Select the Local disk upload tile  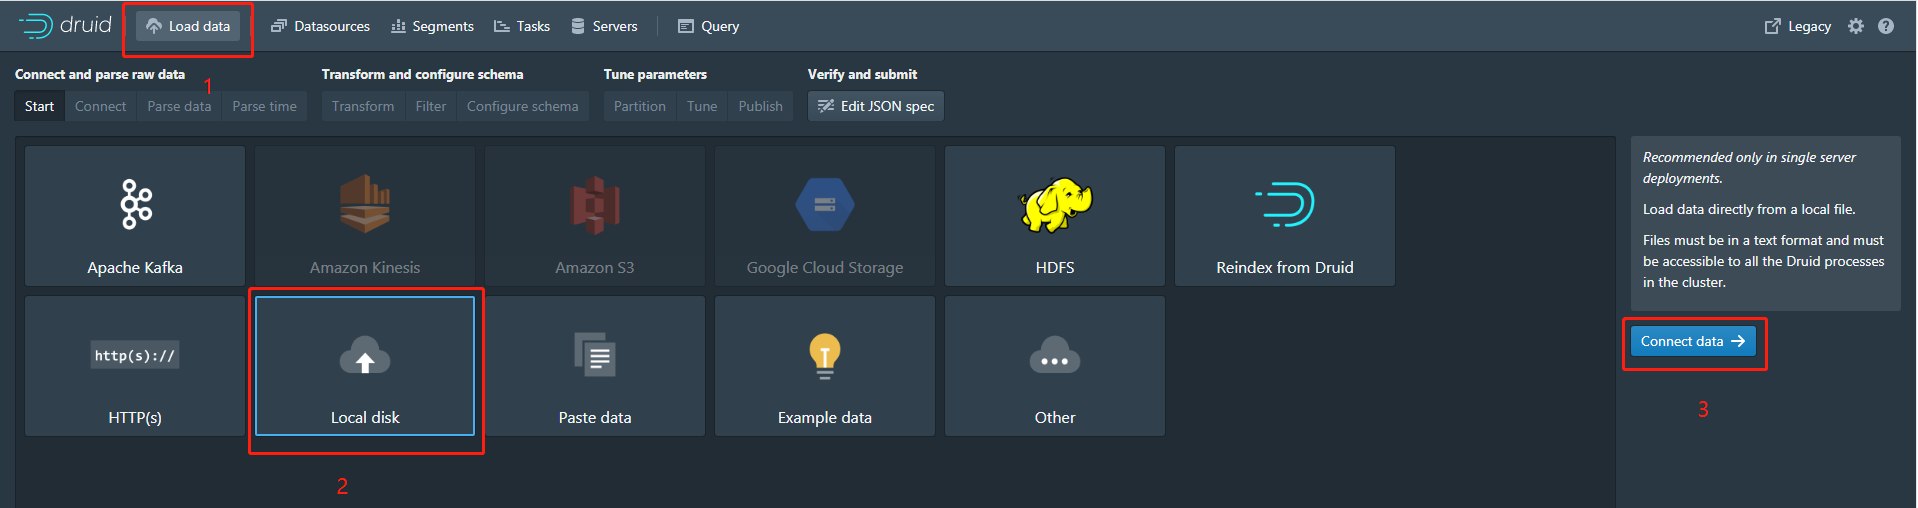365,366
